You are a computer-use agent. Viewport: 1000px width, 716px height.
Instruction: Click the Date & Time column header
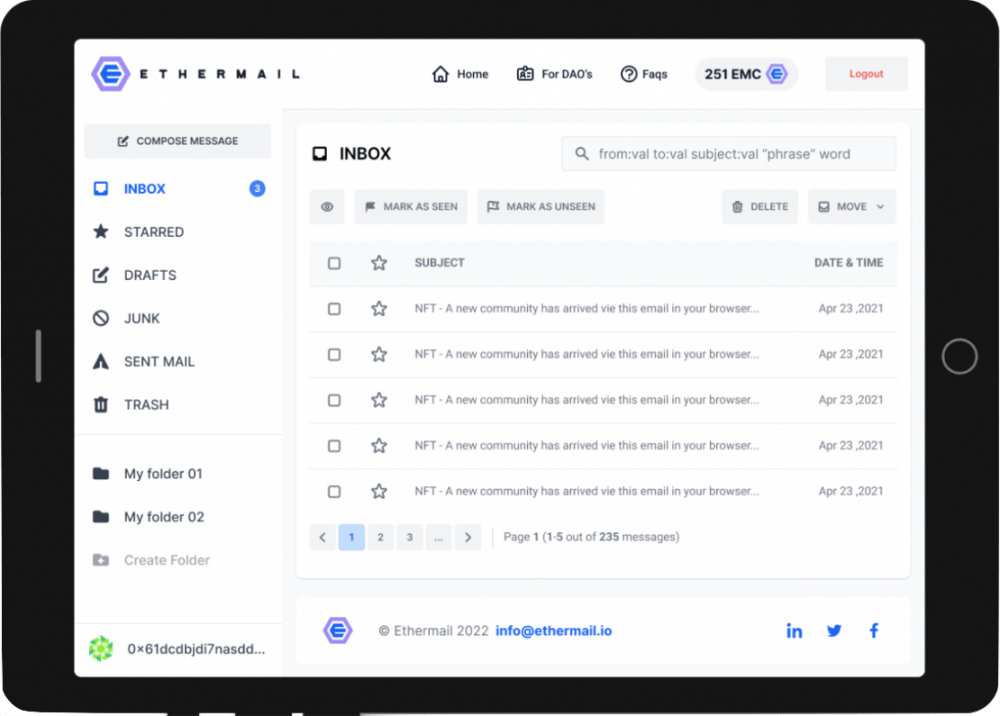pyautogui.click(x=848, y=263)
